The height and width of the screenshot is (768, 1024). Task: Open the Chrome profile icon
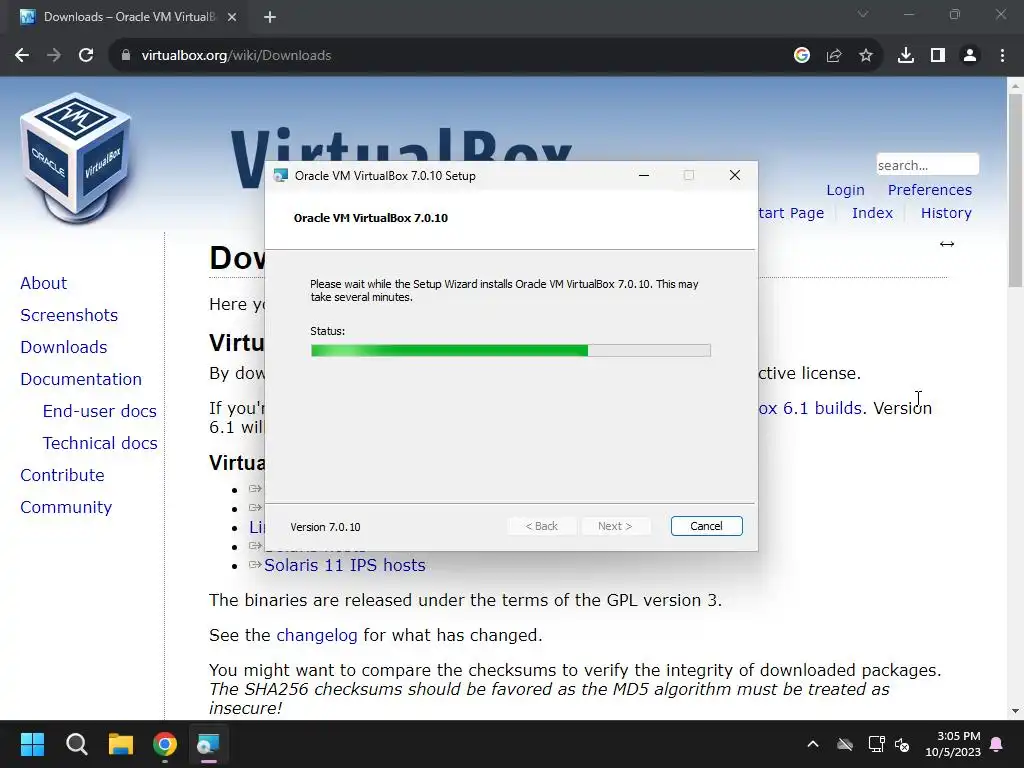click(x=970, y=56)
